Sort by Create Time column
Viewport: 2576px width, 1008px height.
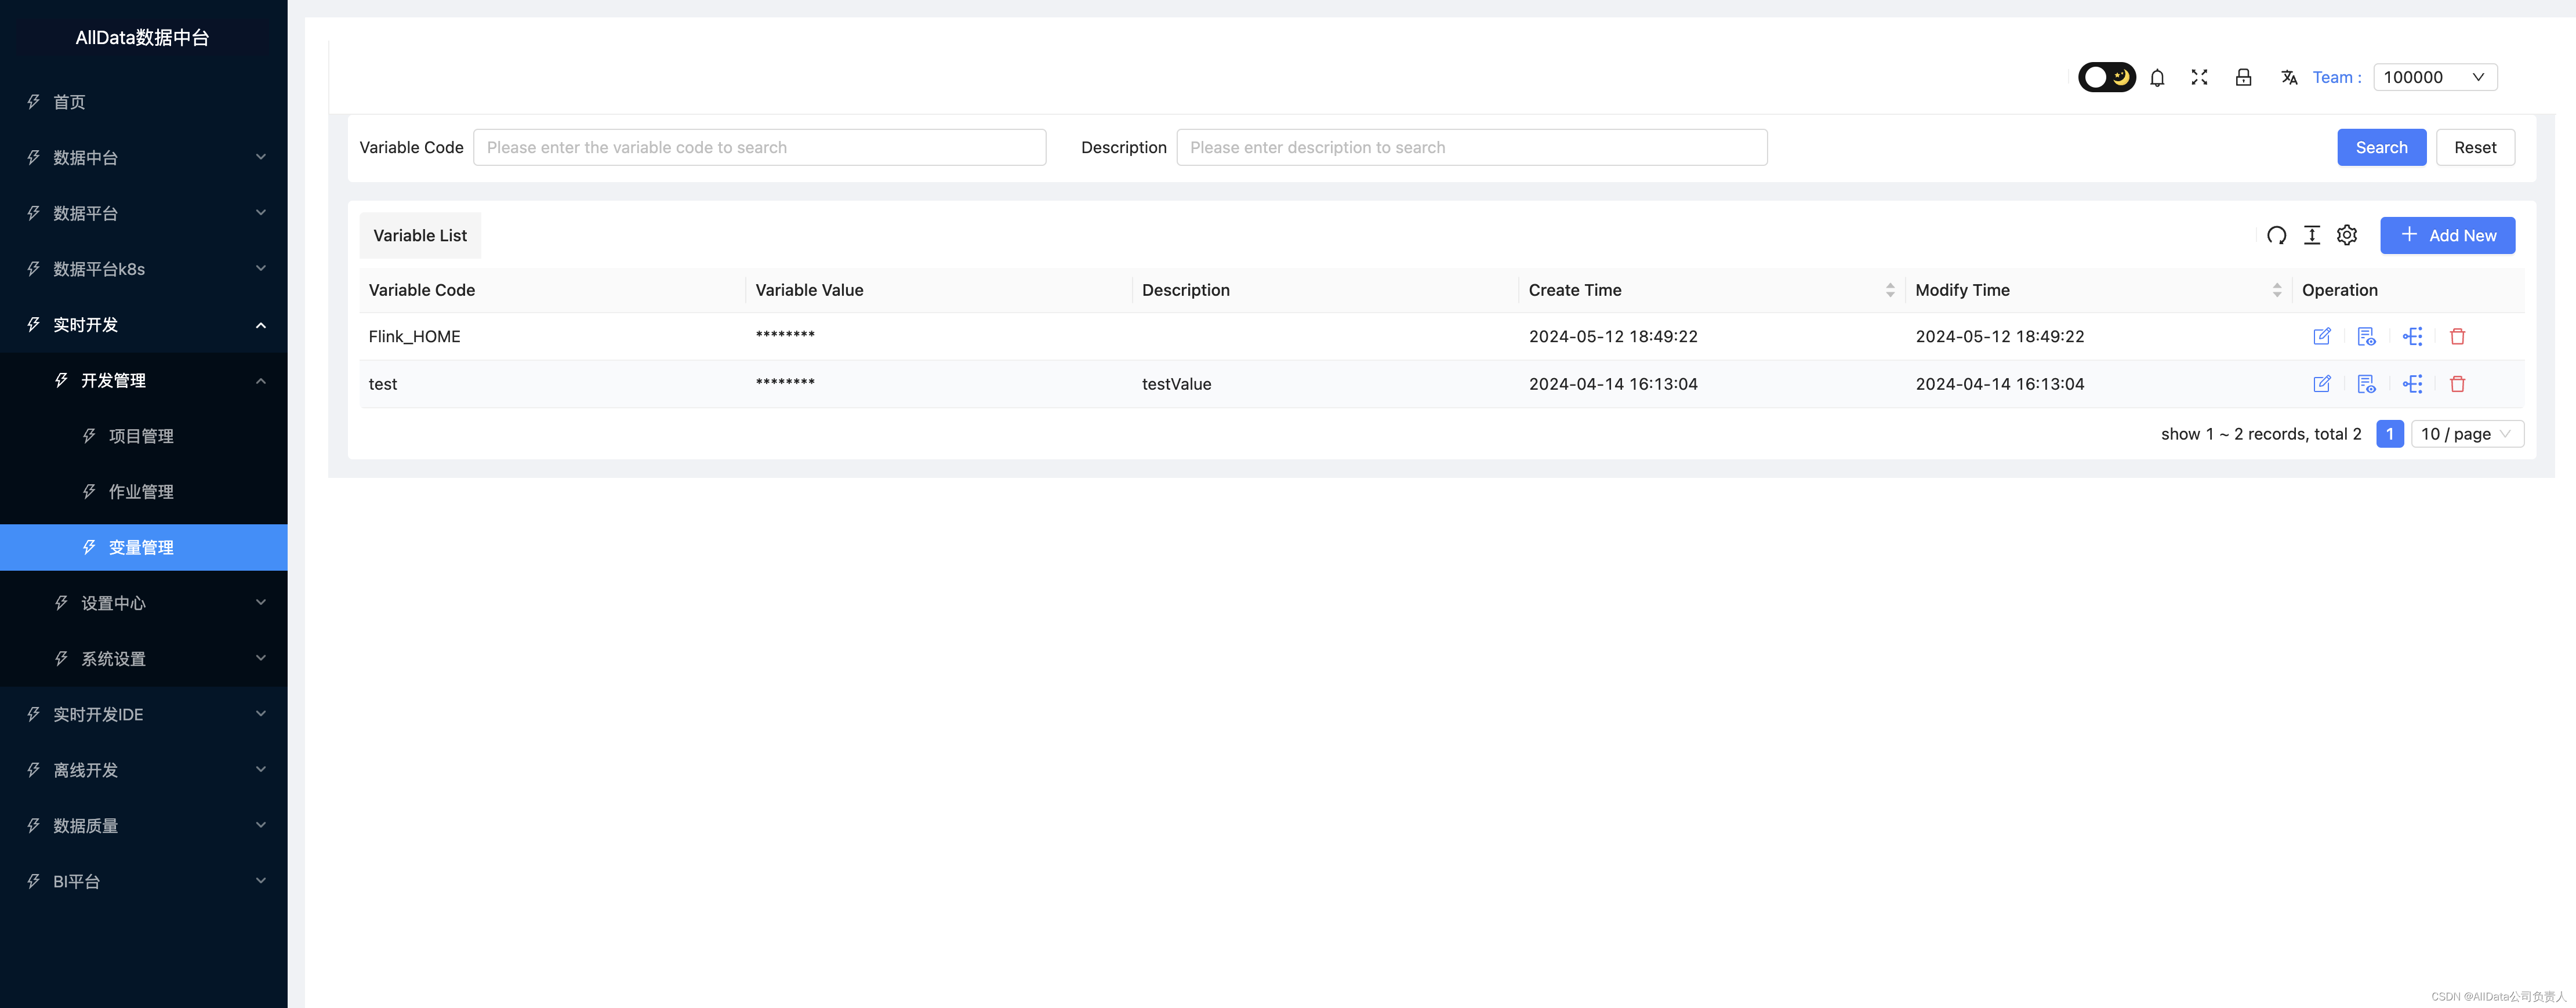[1890, 290]
